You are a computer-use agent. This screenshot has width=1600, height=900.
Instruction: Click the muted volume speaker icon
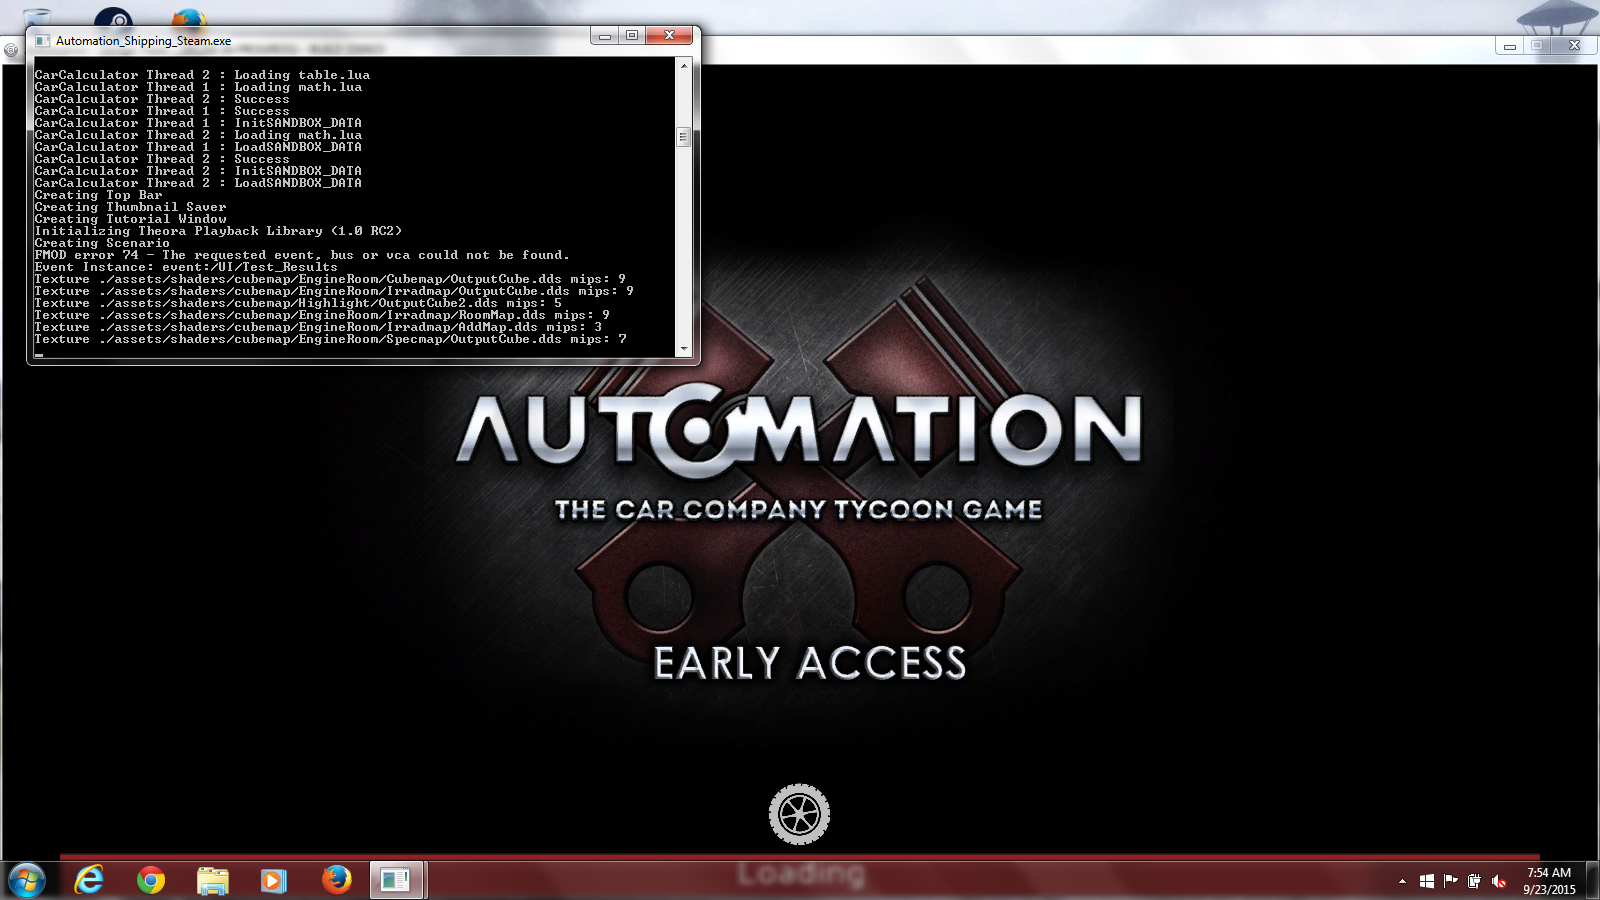(x=1498, y=881)
